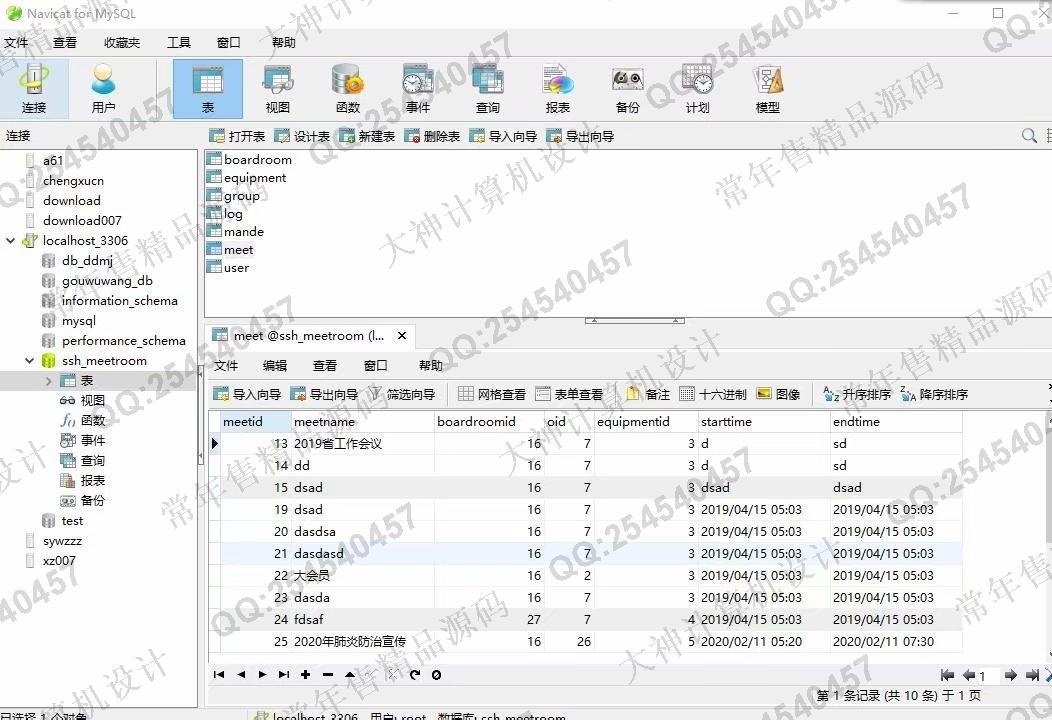Open the 编辑 menu in table viewer
Image resolution: width=1052 pixels, height=720 pixels.
point(274,365)
